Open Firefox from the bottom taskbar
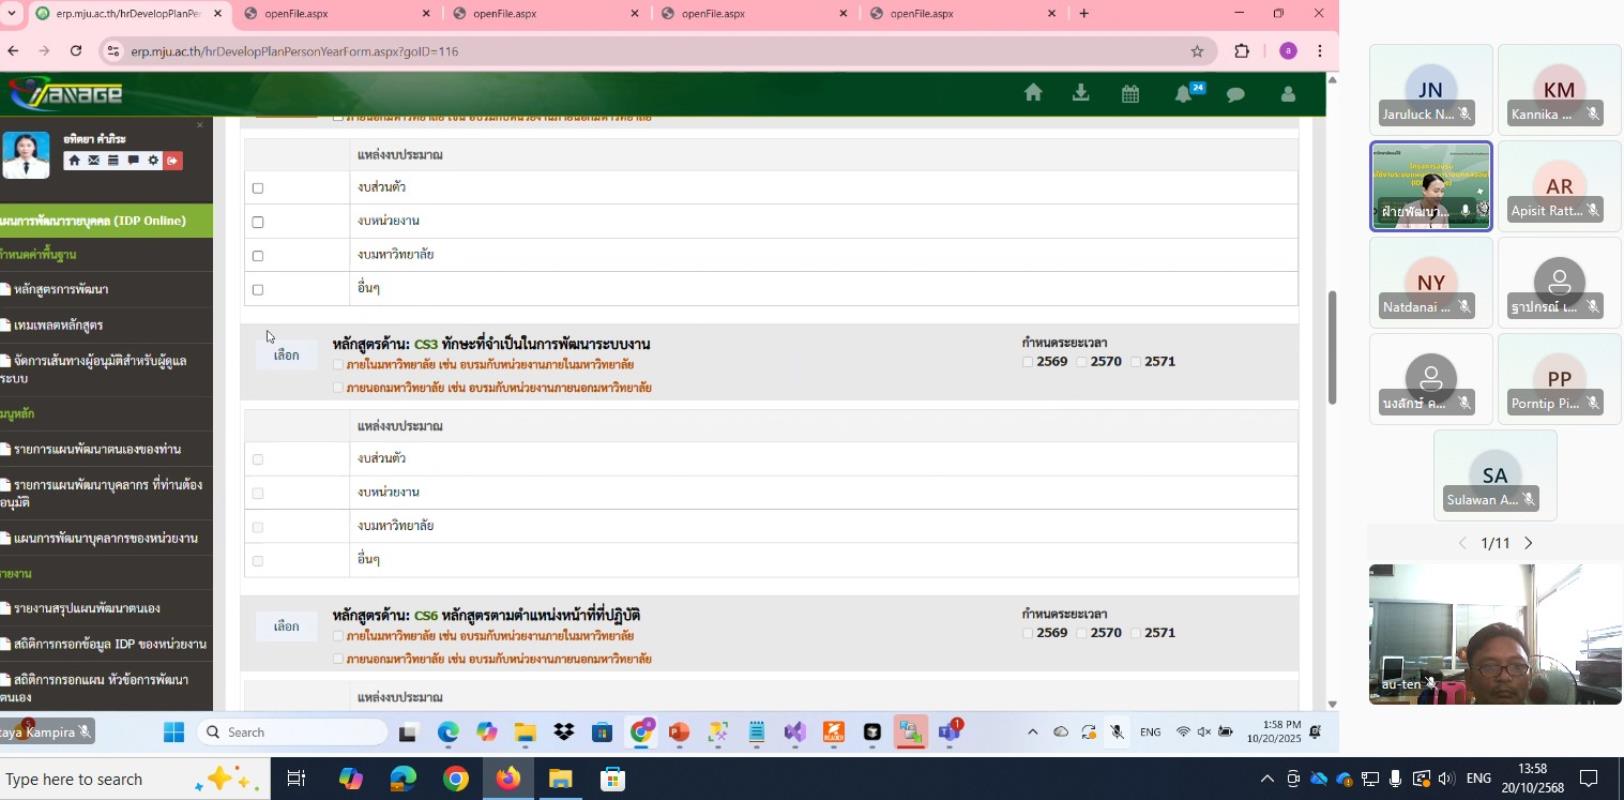Screen dimensions: 1624x800 coord(508,779)
